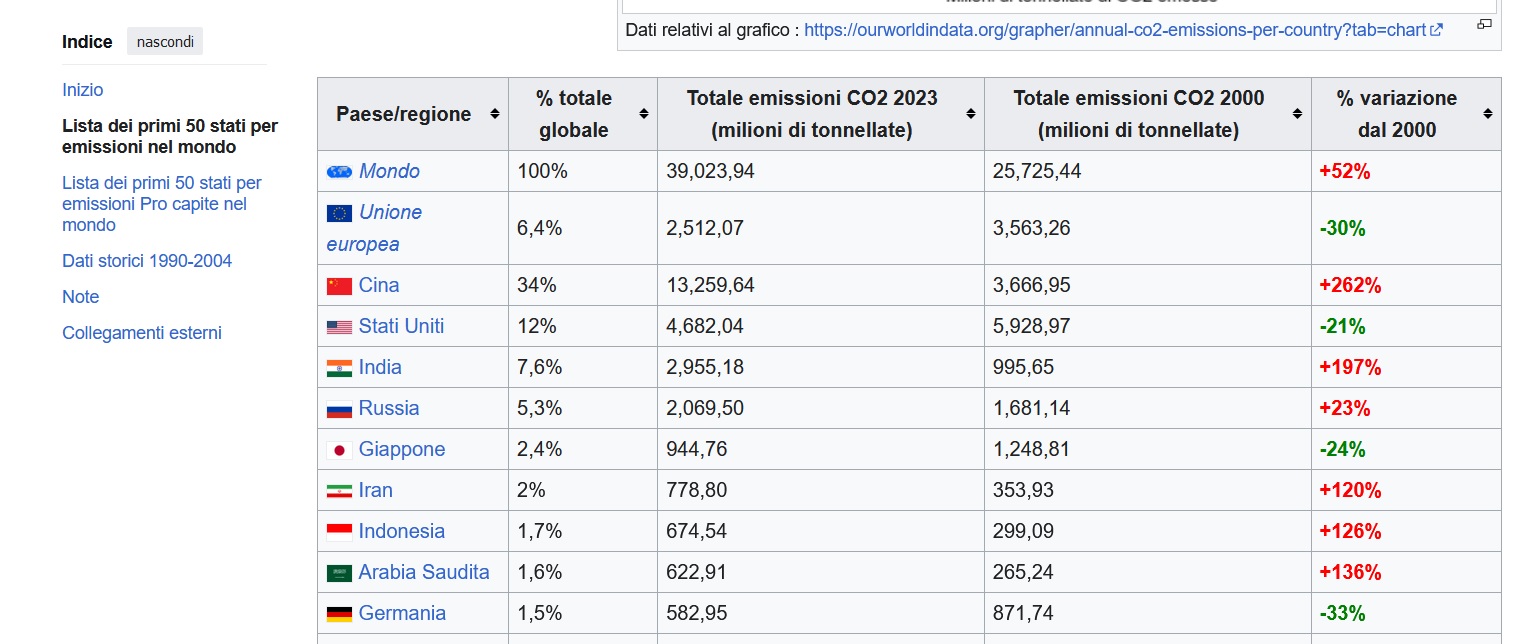The width and height of the screenshot is (1536, 644).
Task: Click the India flag icon
Action: tap(339, 368)
